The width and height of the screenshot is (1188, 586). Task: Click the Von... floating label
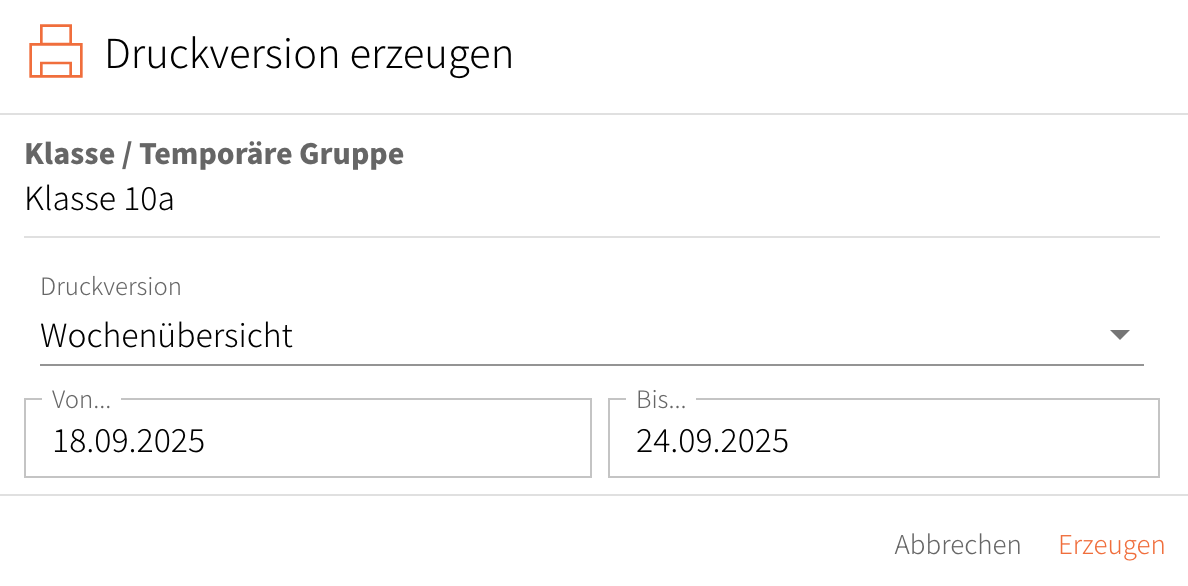pos(81,400)
